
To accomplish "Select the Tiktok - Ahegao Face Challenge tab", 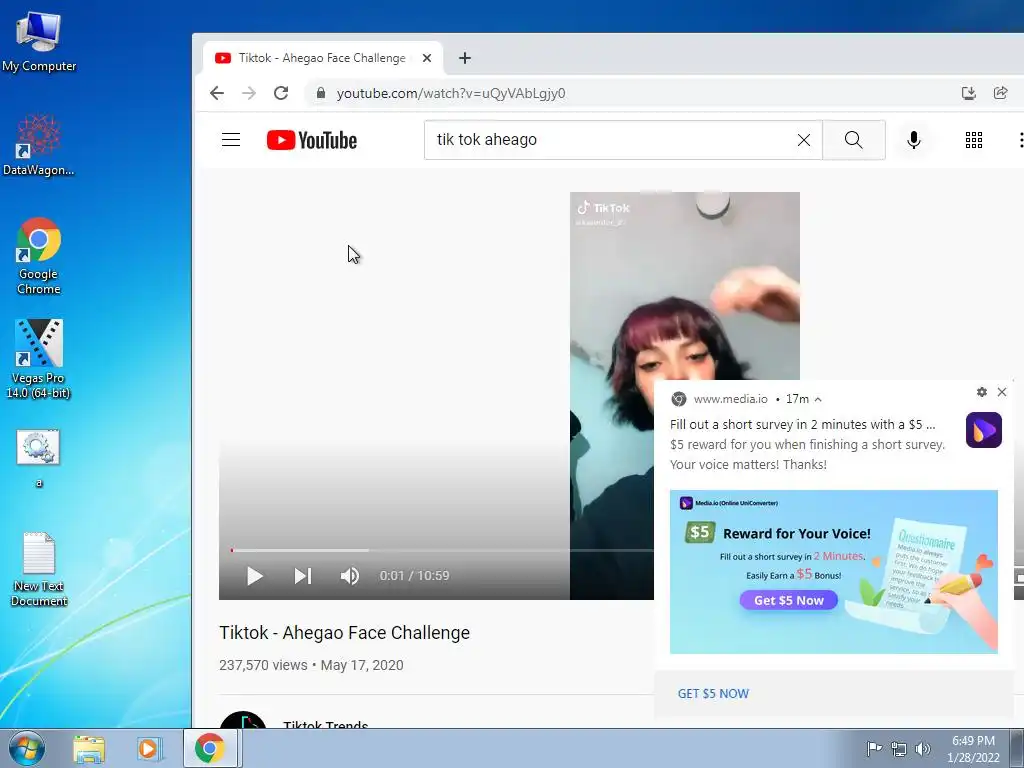I will tap(323, 58).
